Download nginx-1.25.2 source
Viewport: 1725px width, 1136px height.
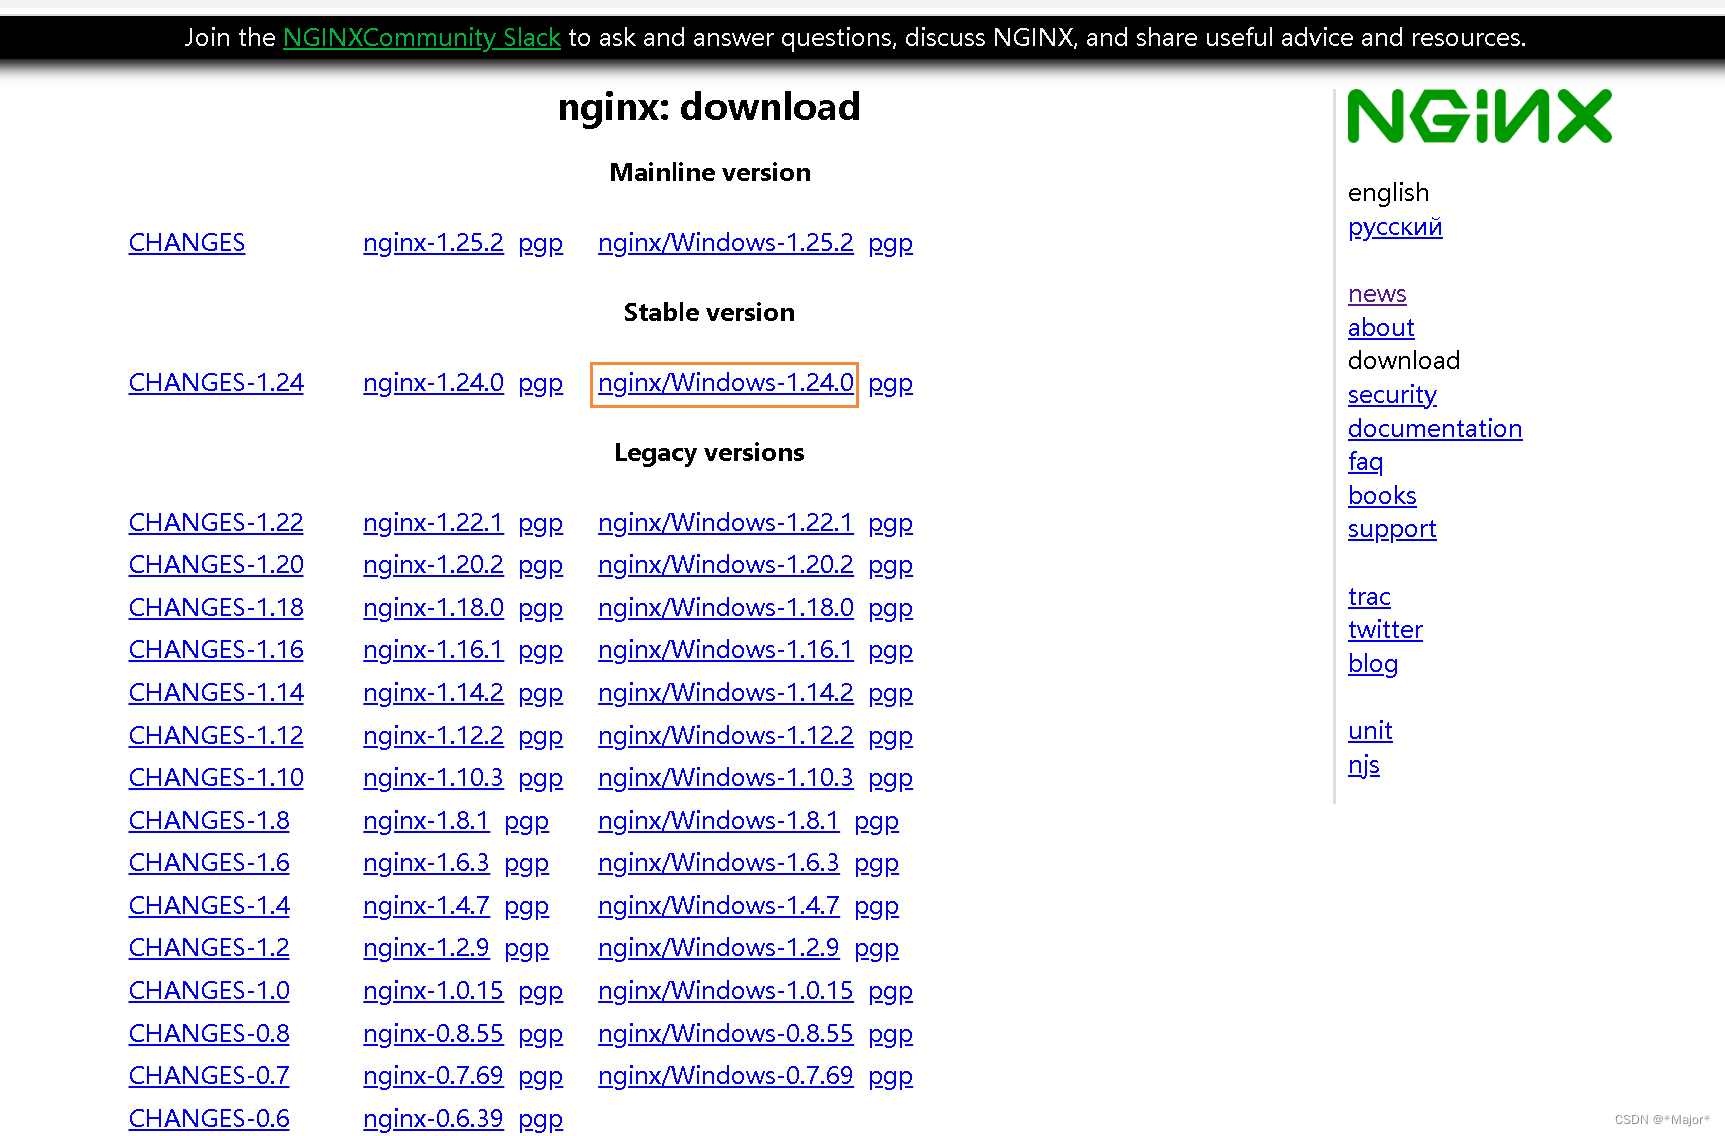click(433, 243)
